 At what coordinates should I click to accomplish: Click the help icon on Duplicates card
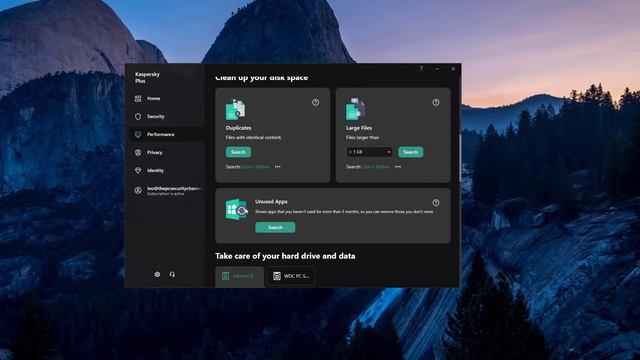(x=316, y=102)
